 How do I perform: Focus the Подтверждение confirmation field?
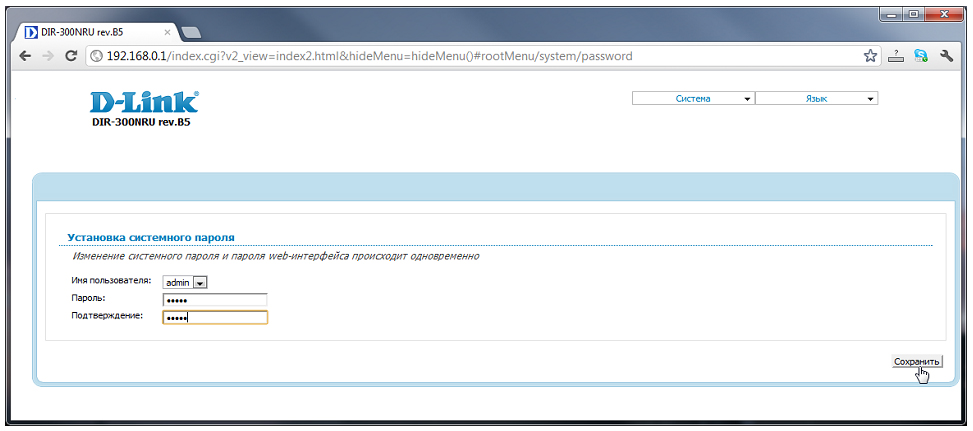[215, 318]
